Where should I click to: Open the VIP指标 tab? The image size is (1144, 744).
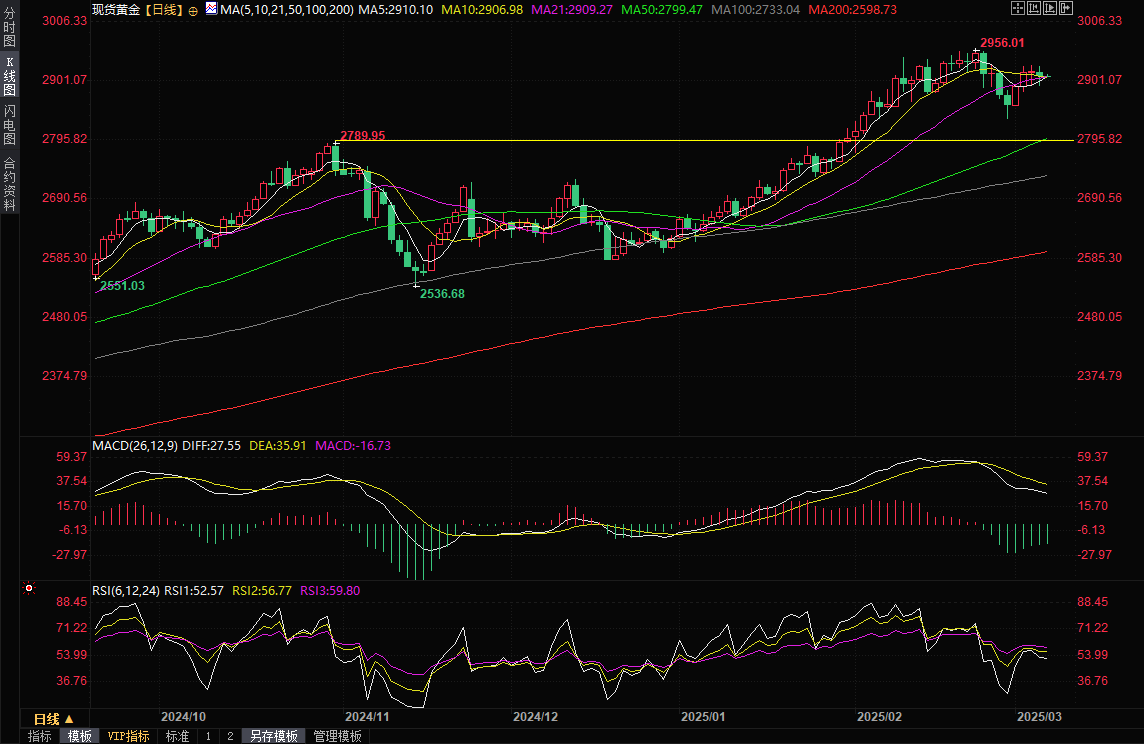tap(129, 736)
